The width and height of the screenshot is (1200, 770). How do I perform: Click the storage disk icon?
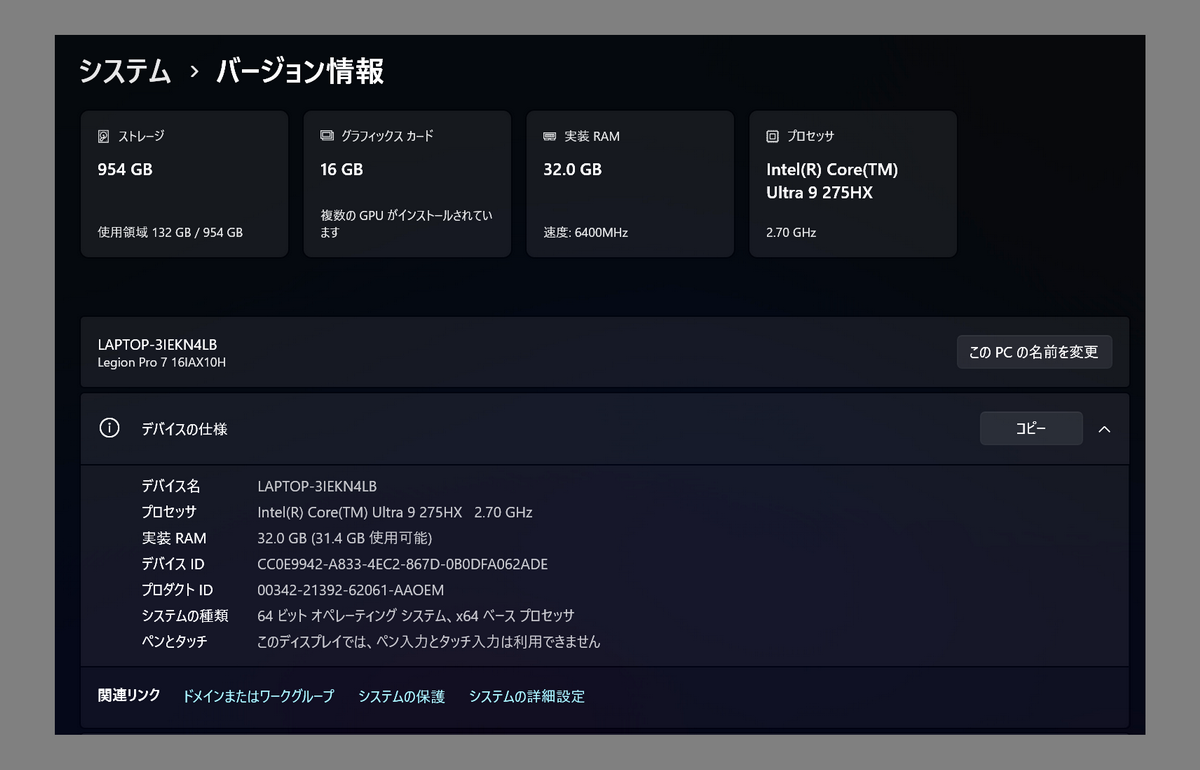point(104,136)
